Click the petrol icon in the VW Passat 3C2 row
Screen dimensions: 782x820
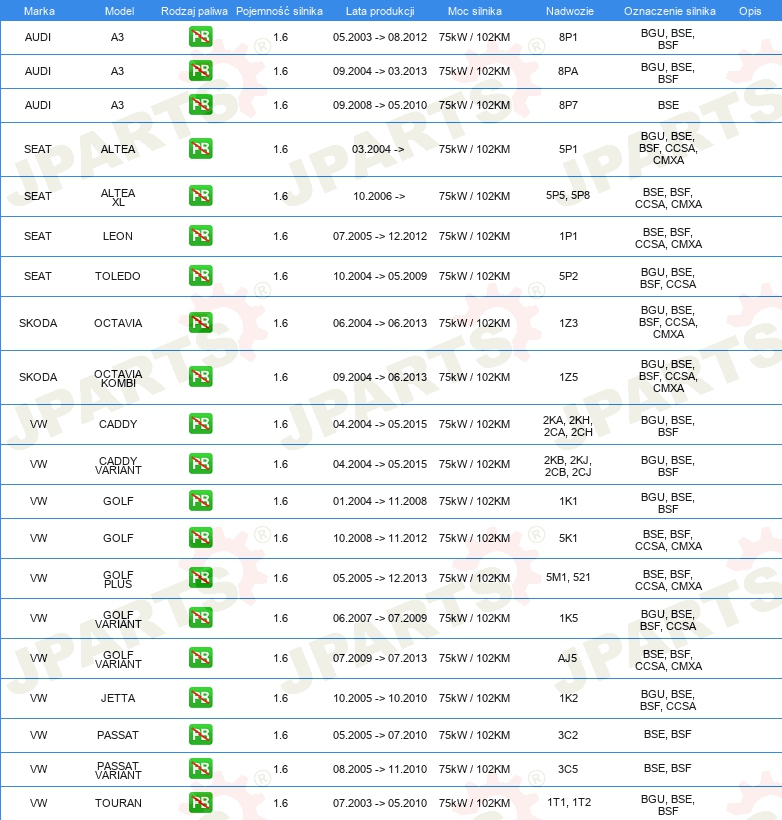200,734
